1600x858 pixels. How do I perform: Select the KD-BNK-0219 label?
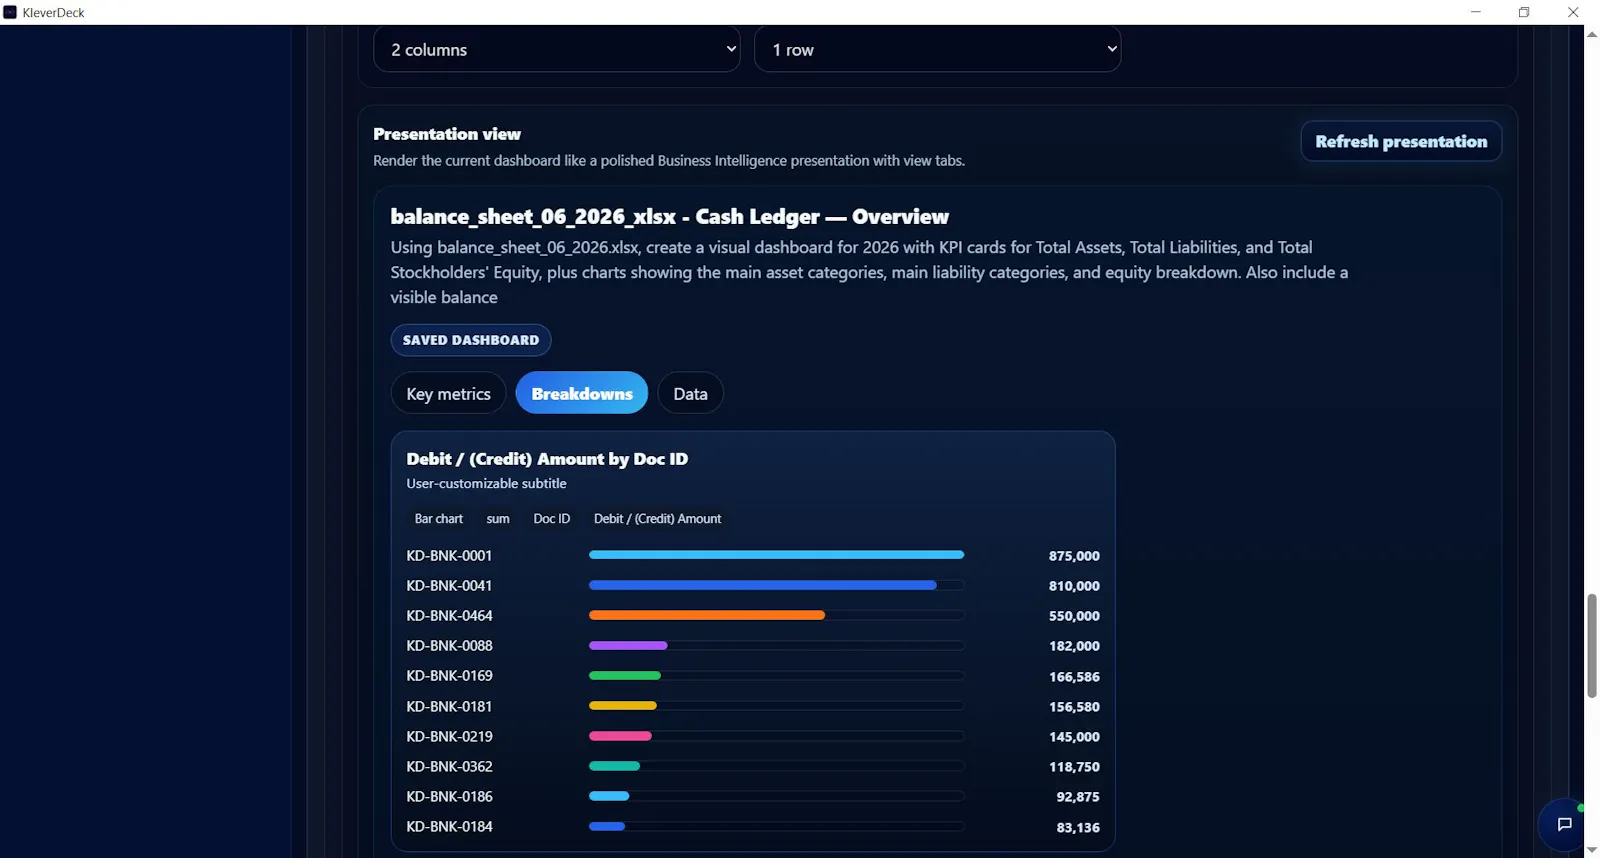449,736
